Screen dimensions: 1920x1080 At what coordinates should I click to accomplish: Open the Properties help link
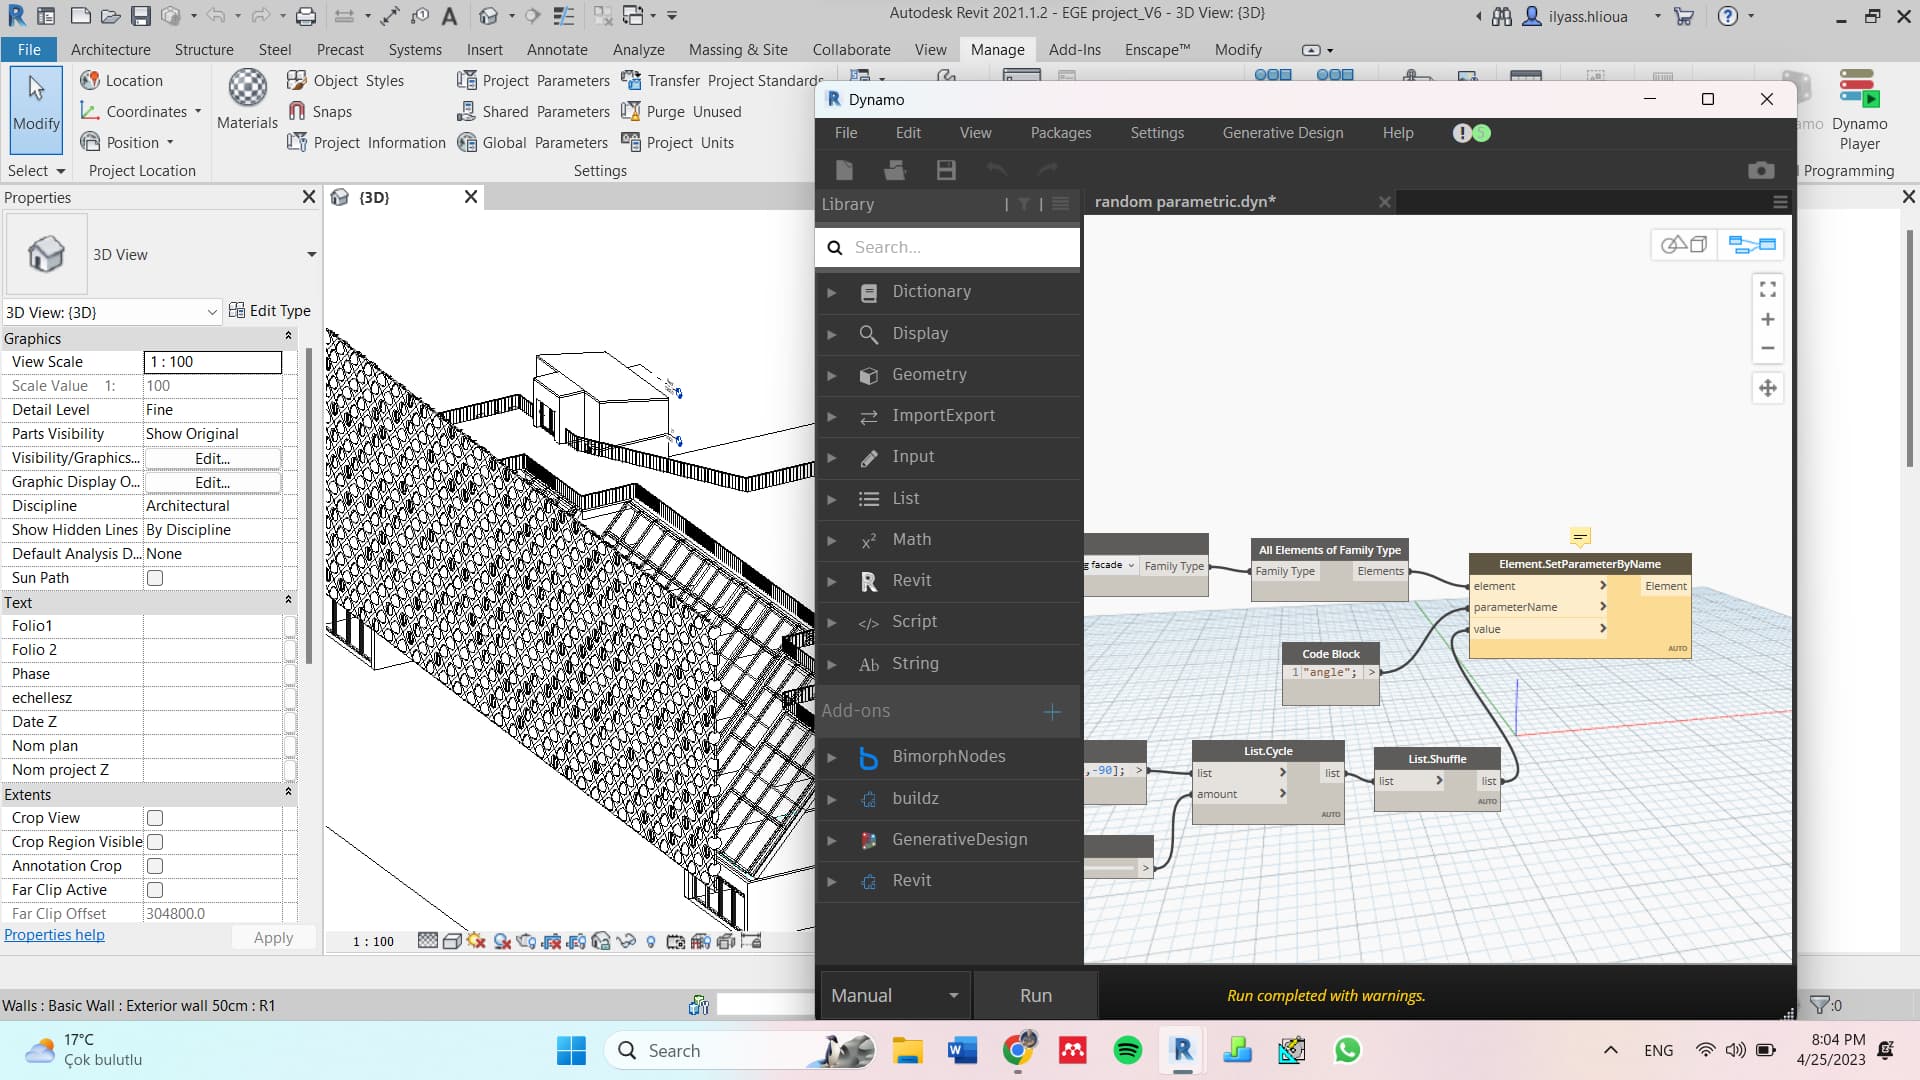(x=54, y=935)
